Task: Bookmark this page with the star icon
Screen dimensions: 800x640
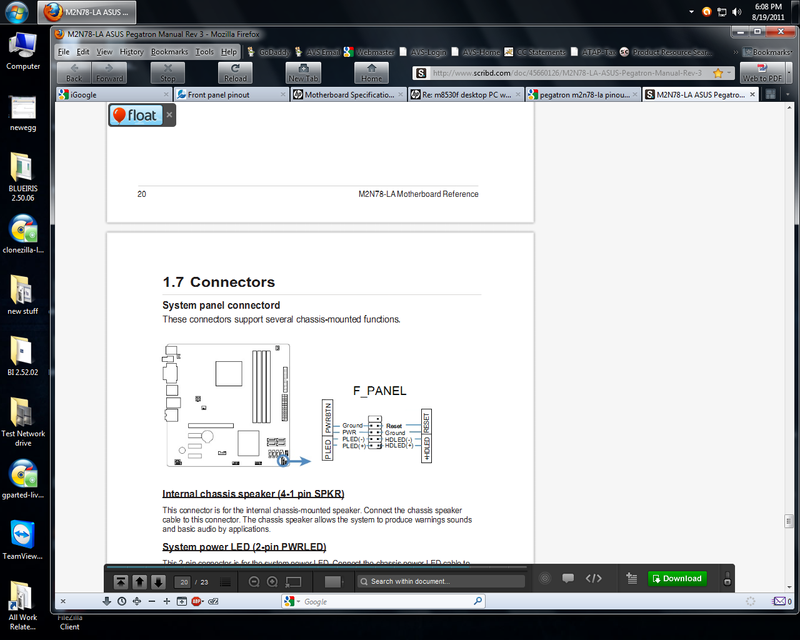Action: tap(718, 73)
